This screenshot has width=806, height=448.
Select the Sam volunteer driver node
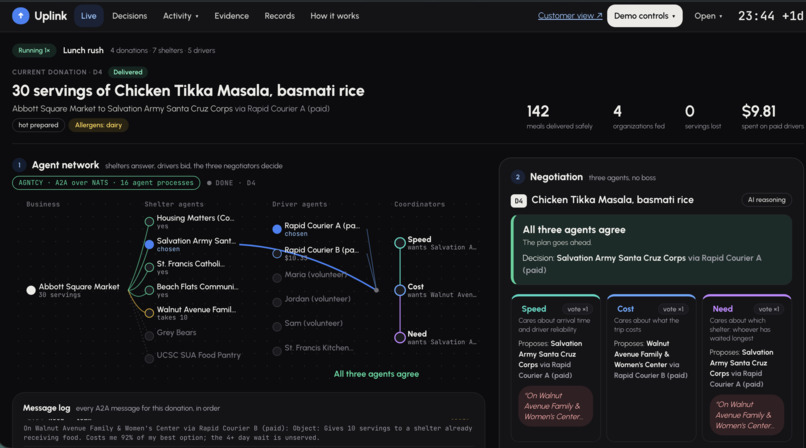pyautogui.click(x=277, y=327)
